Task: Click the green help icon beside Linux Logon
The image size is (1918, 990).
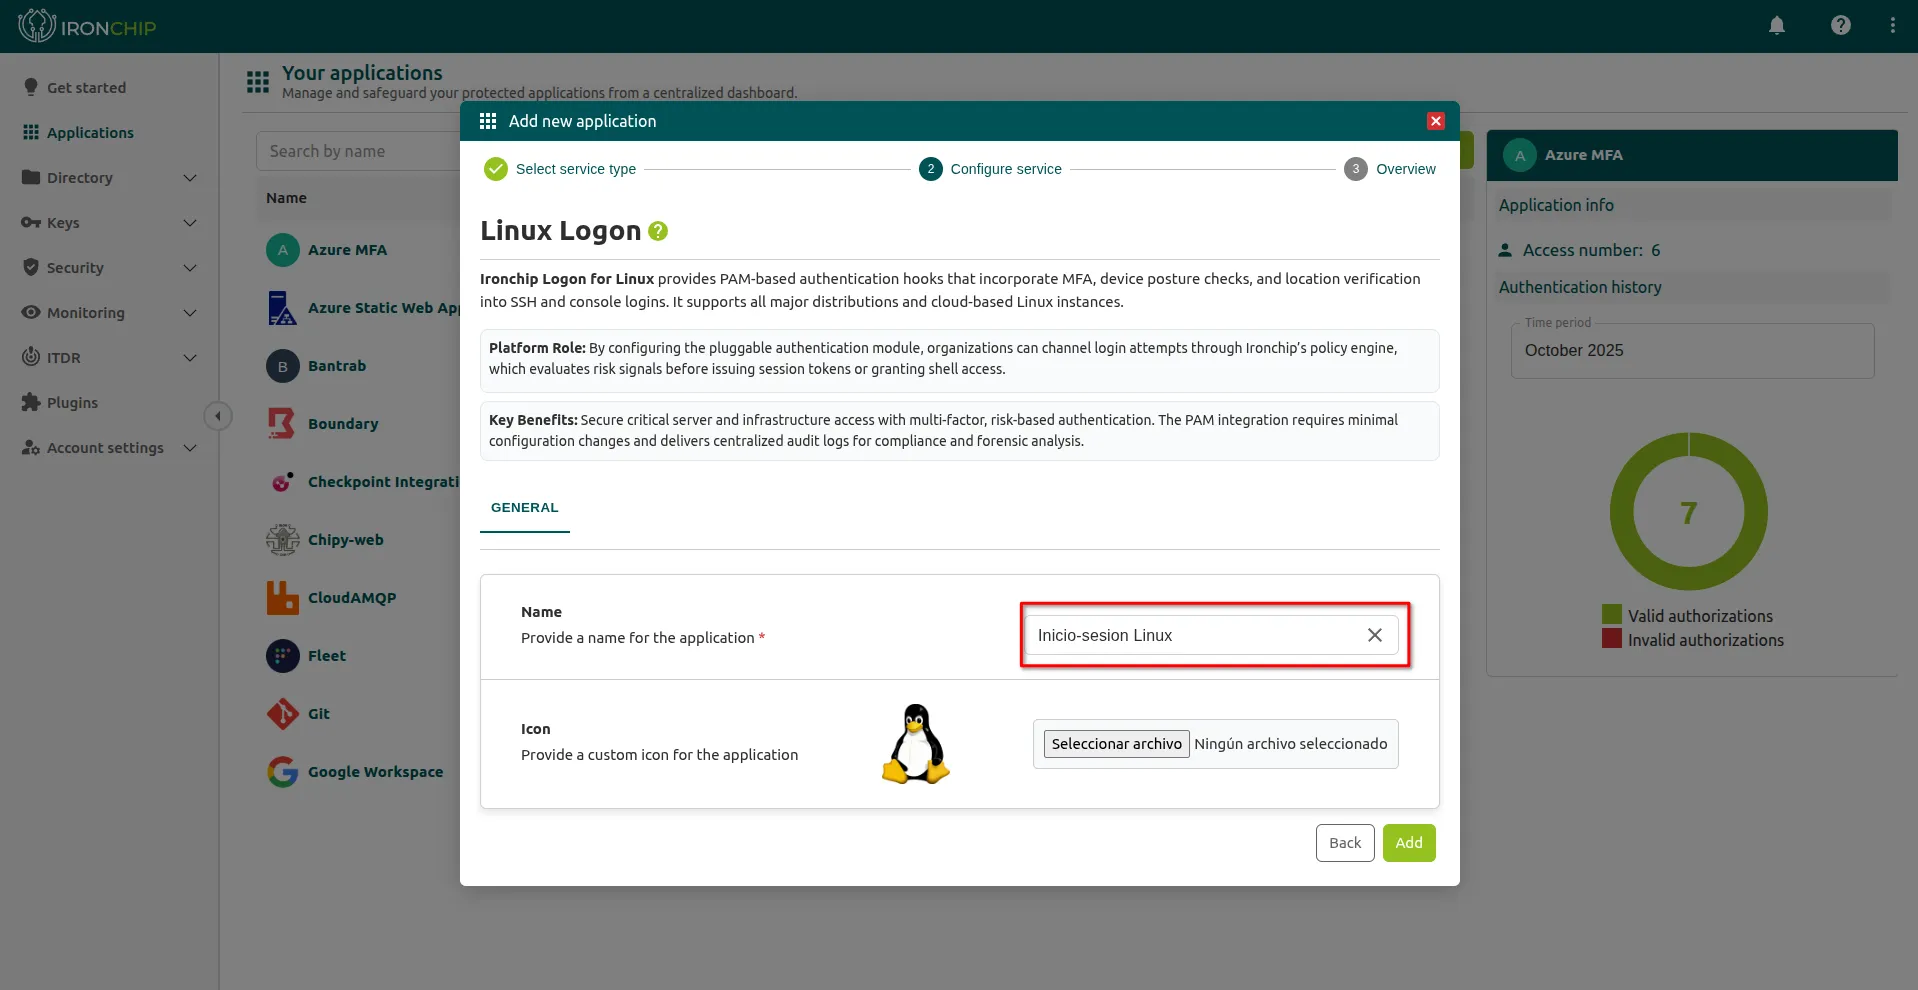Action: (x=658, y=231)
